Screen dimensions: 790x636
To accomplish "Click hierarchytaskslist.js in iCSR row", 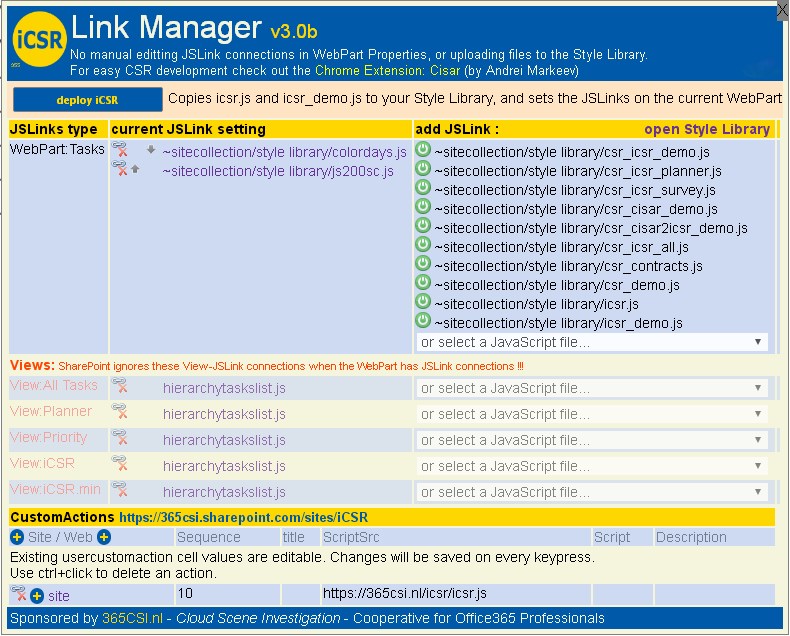I will point(224,466).
